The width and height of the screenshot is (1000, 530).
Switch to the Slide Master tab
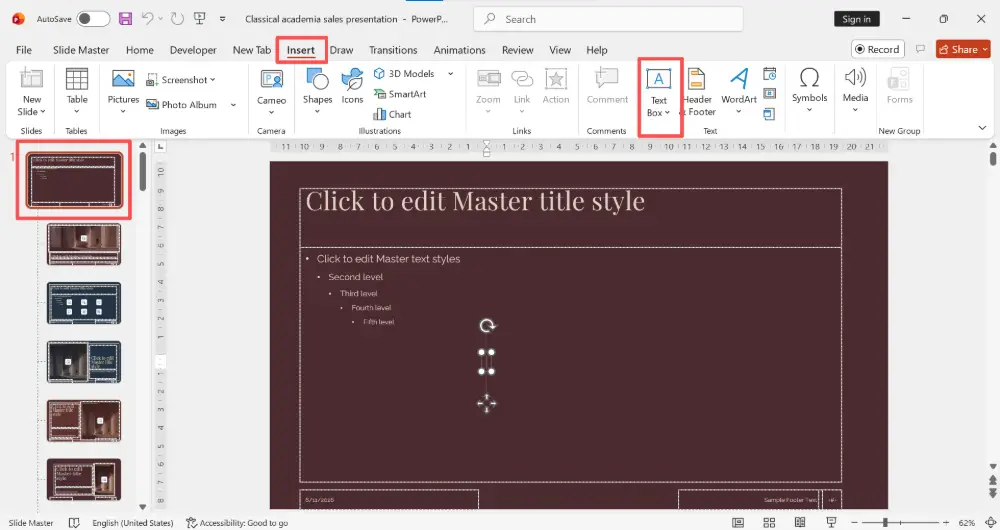click(81, 50)
